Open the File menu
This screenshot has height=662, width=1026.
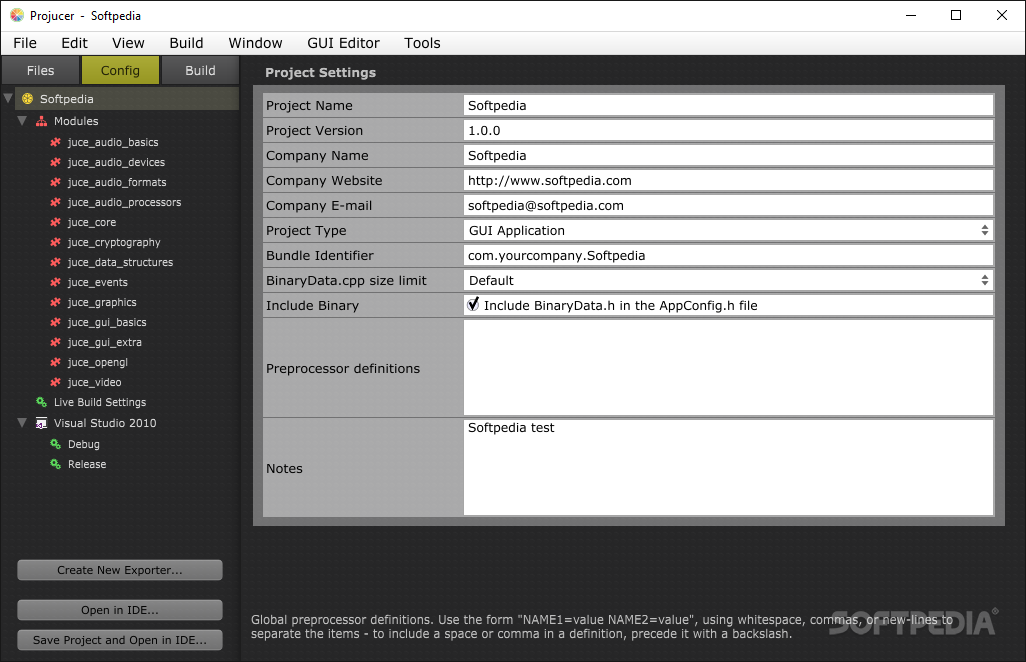point(25,43)
